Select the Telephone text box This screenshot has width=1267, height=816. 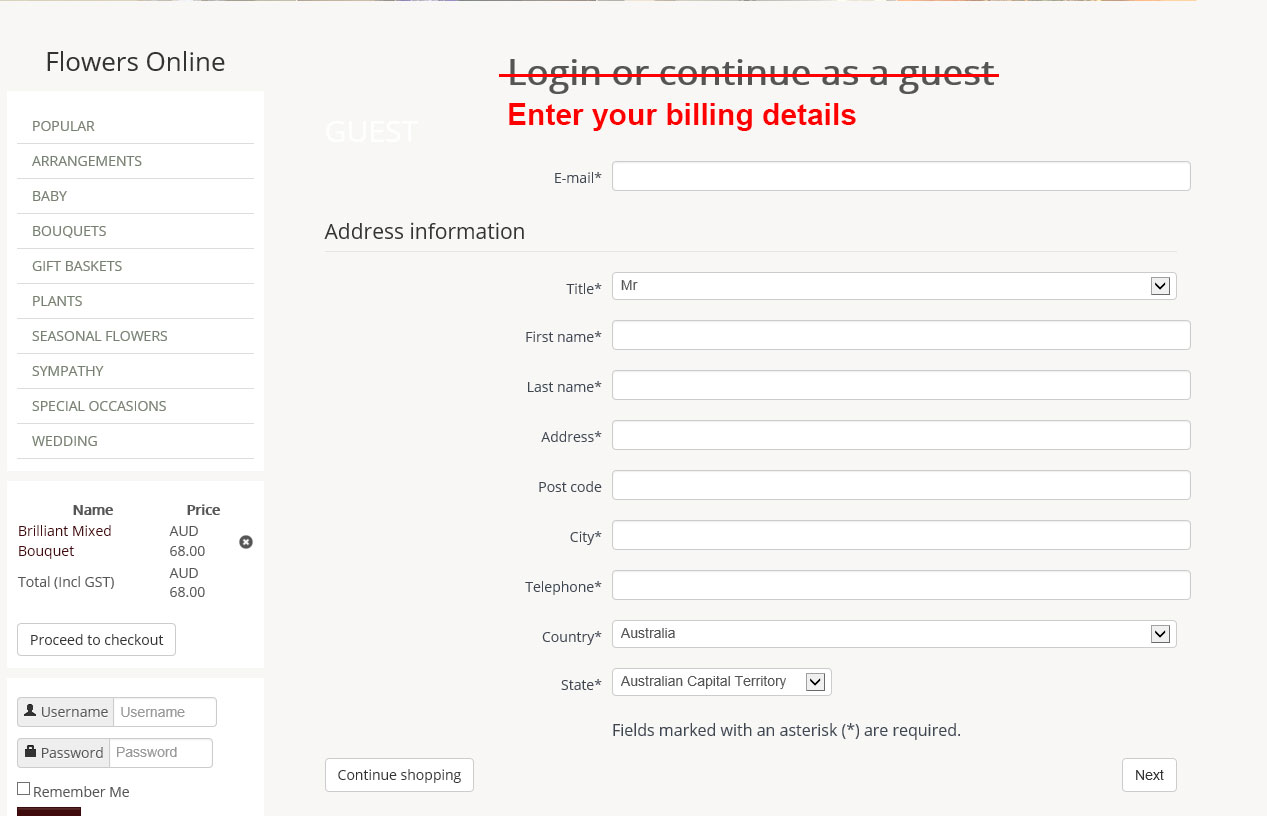(x=901, y=585)
